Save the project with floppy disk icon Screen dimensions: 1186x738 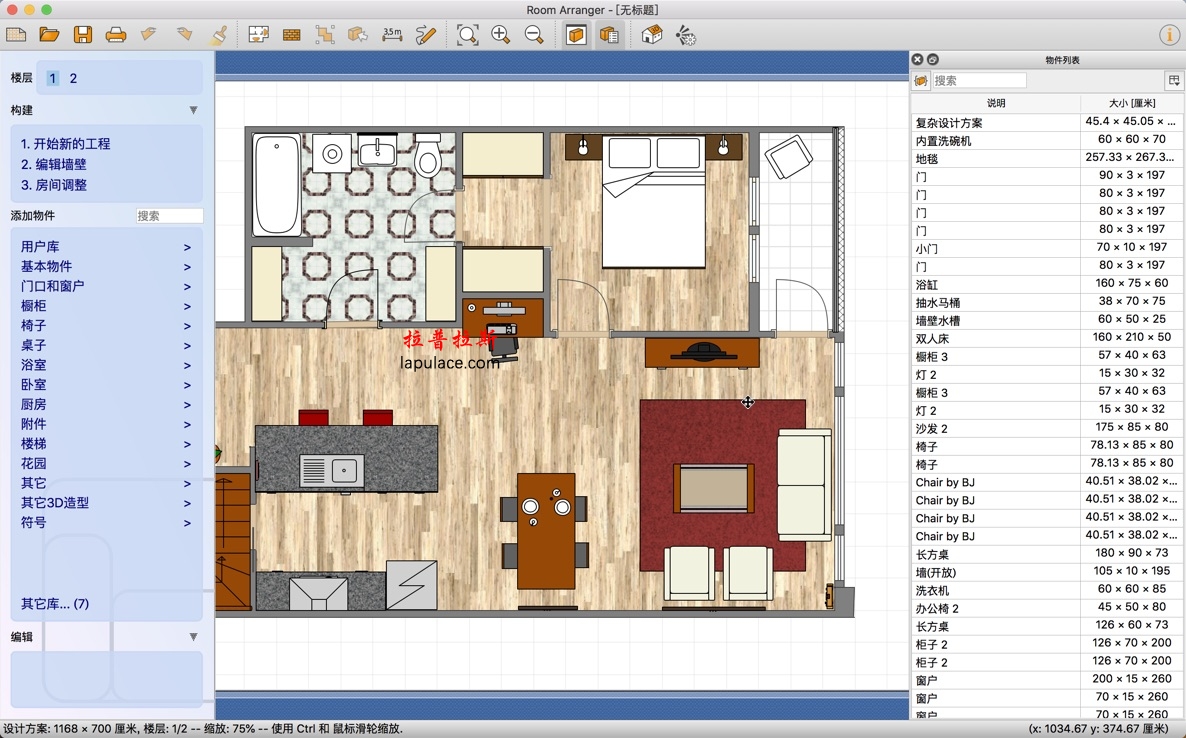pos(82,35)
